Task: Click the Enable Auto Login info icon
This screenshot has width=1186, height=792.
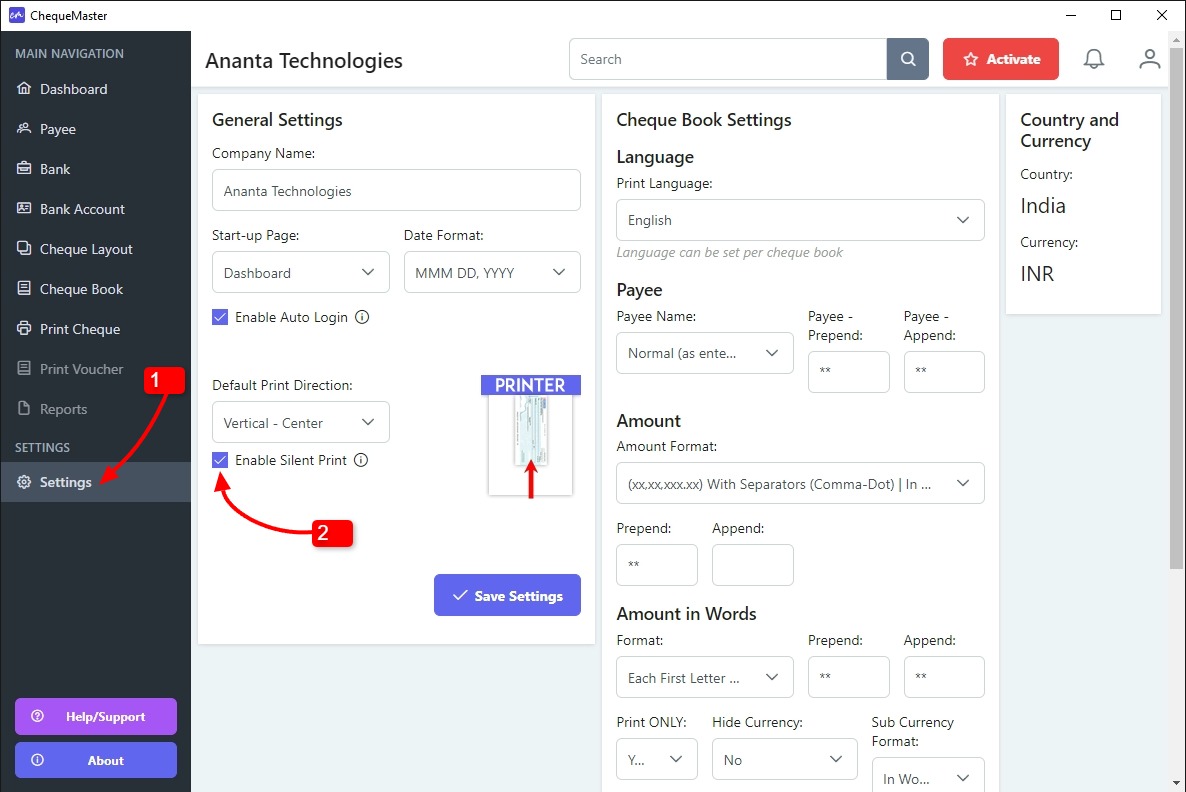Action: click(362, 317)
